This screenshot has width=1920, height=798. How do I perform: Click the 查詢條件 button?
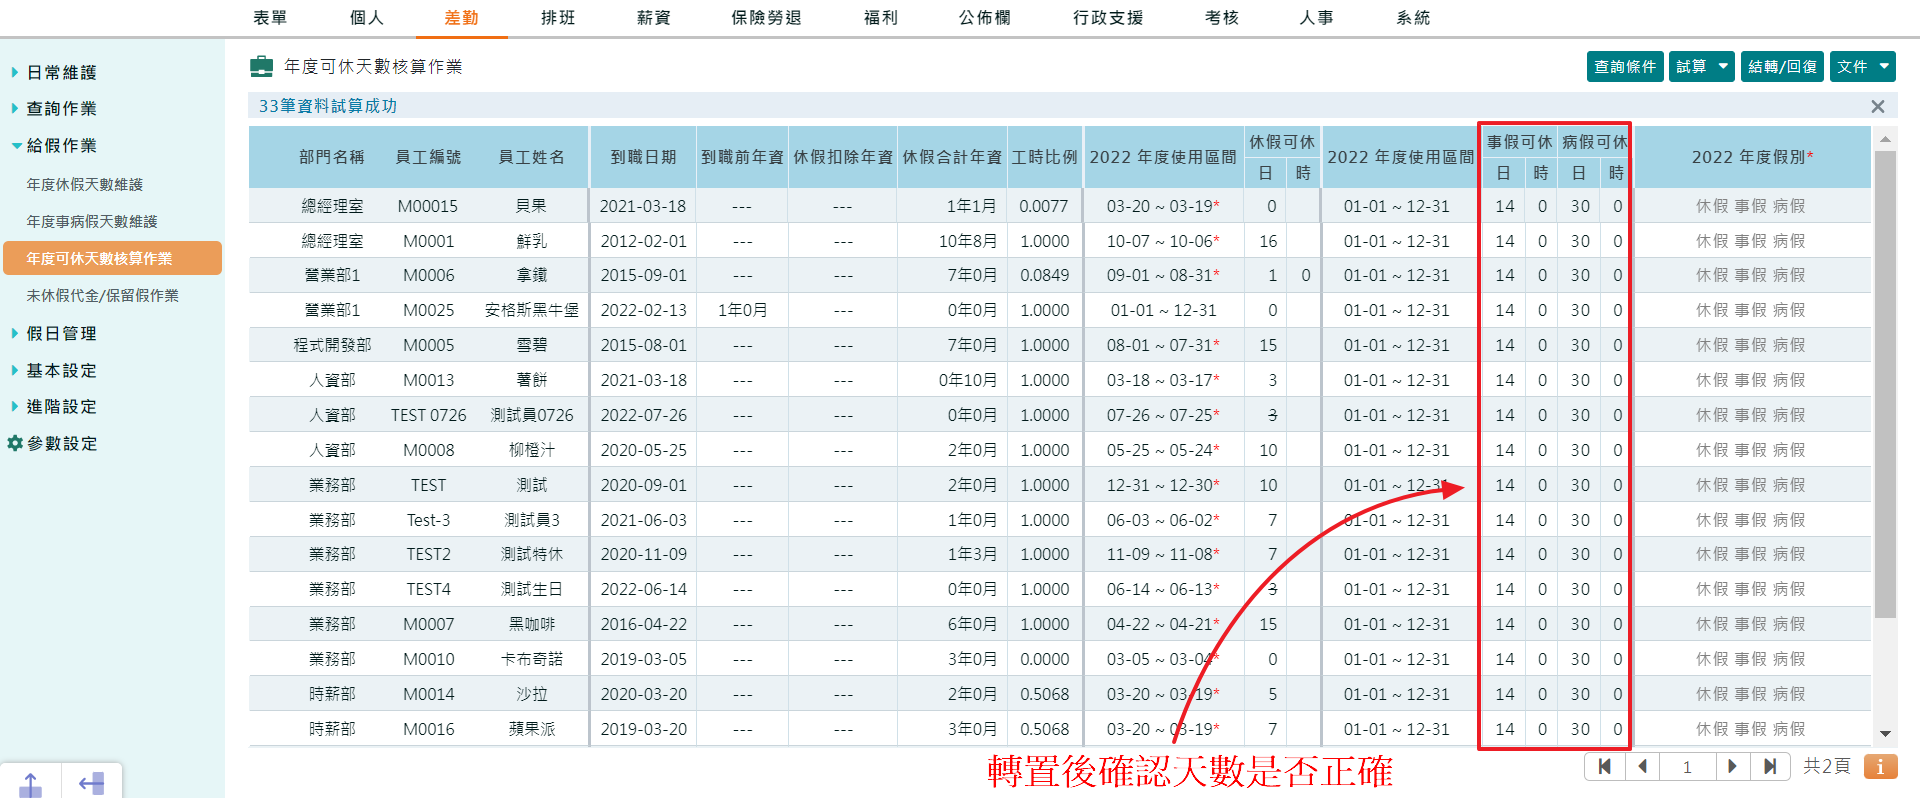[1625, 67]
